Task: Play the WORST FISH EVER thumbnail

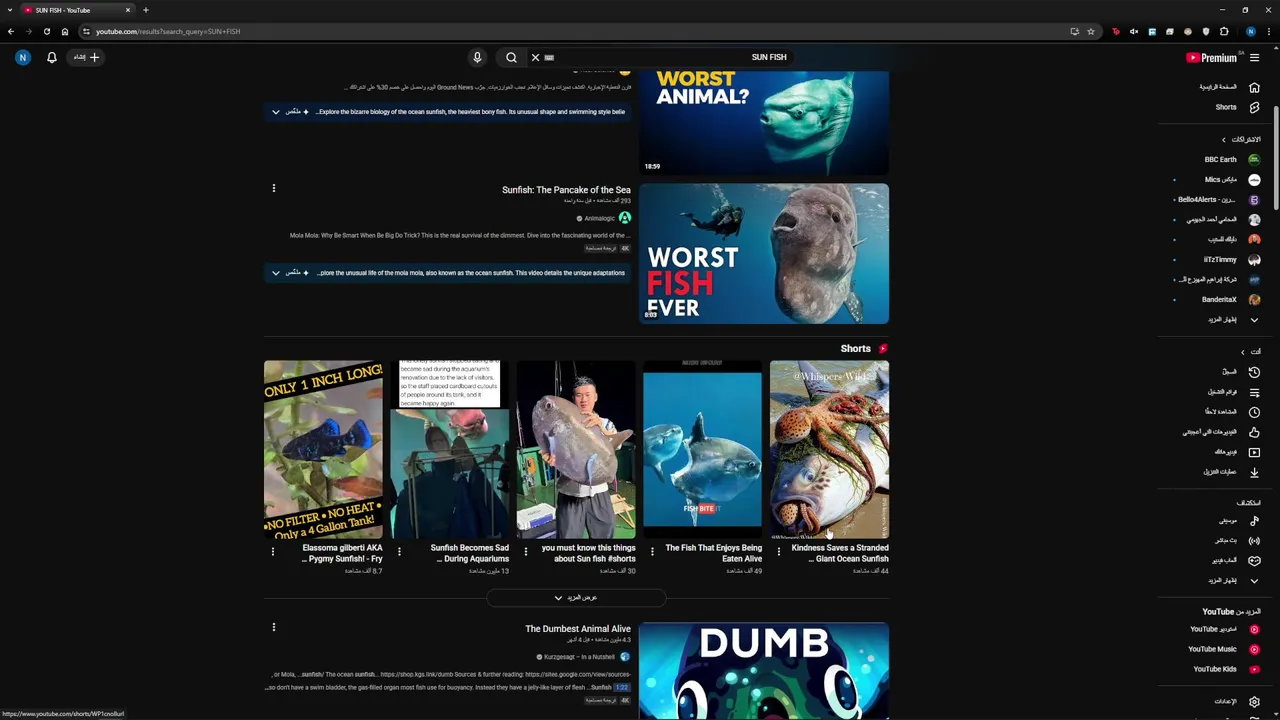Action: point(764,253)
